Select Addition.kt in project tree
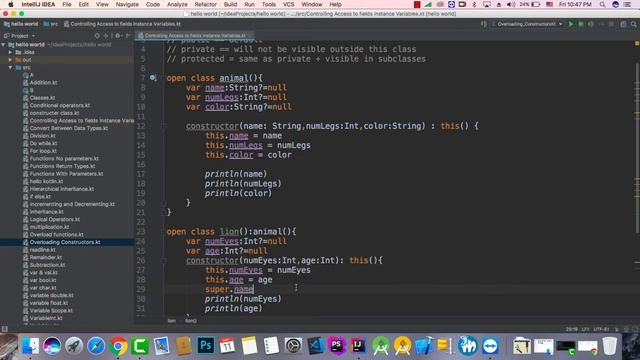This screenshot has width=640, height=360. pyautogui.click(x=43, y=82)
